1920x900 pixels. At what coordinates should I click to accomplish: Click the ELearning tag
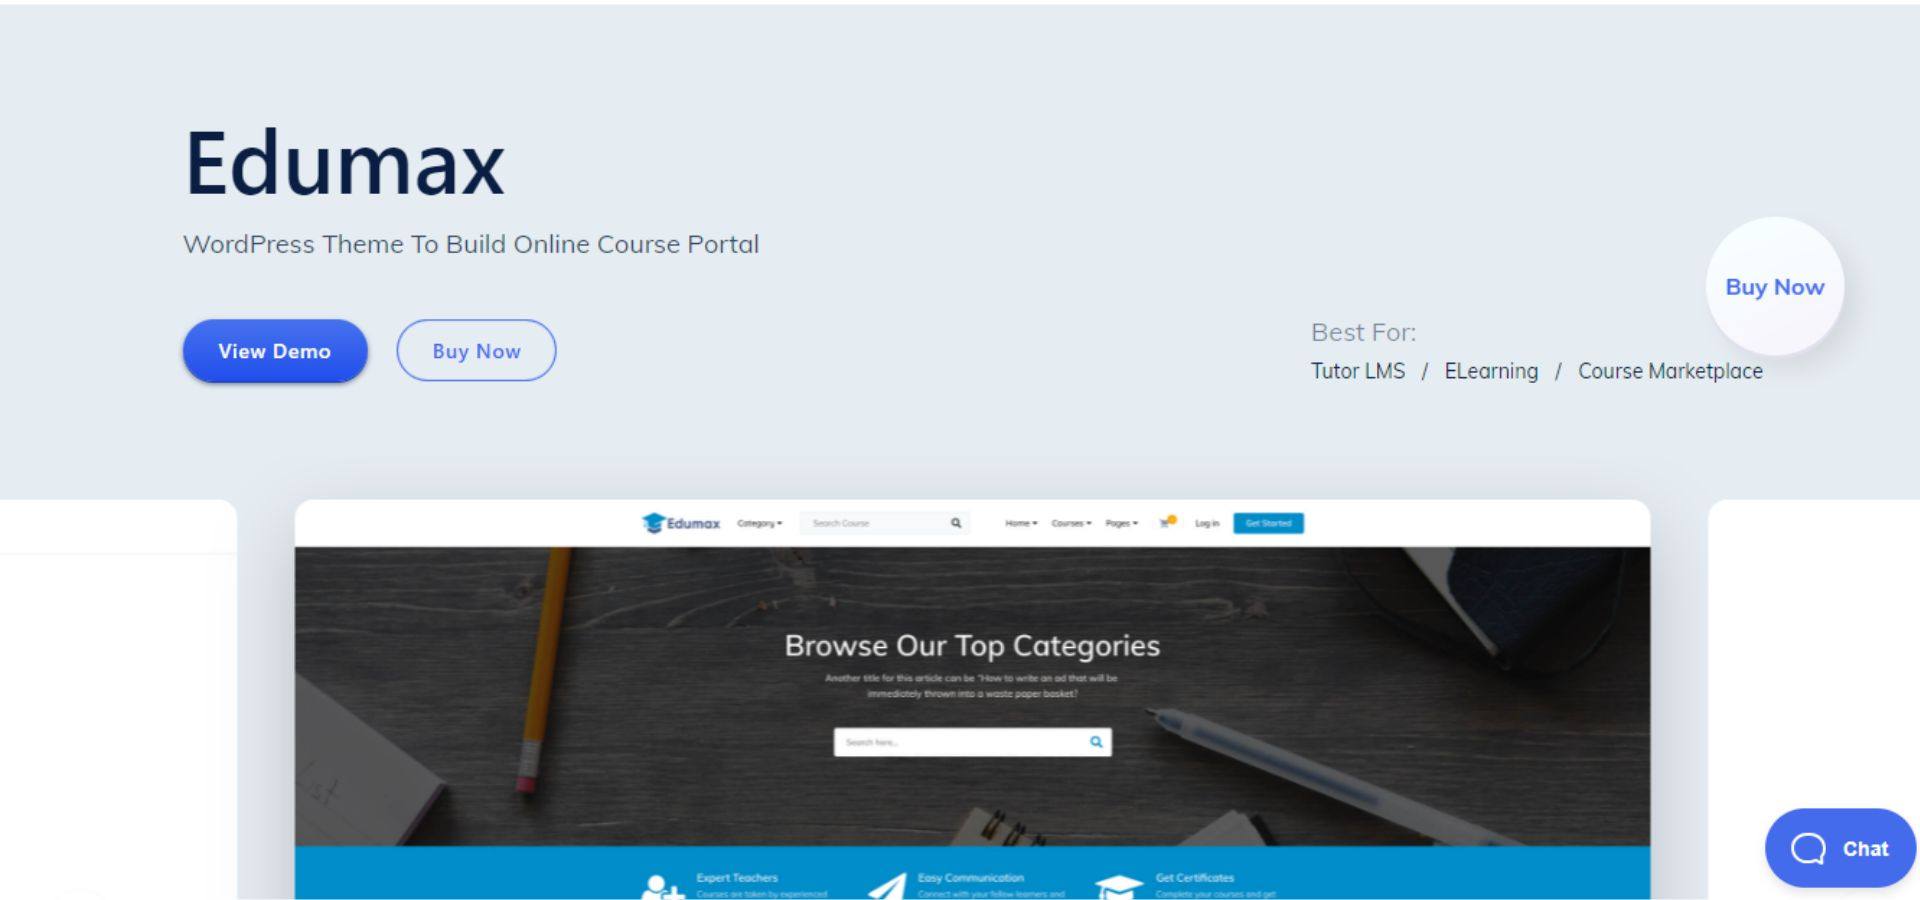[1491, 371]
